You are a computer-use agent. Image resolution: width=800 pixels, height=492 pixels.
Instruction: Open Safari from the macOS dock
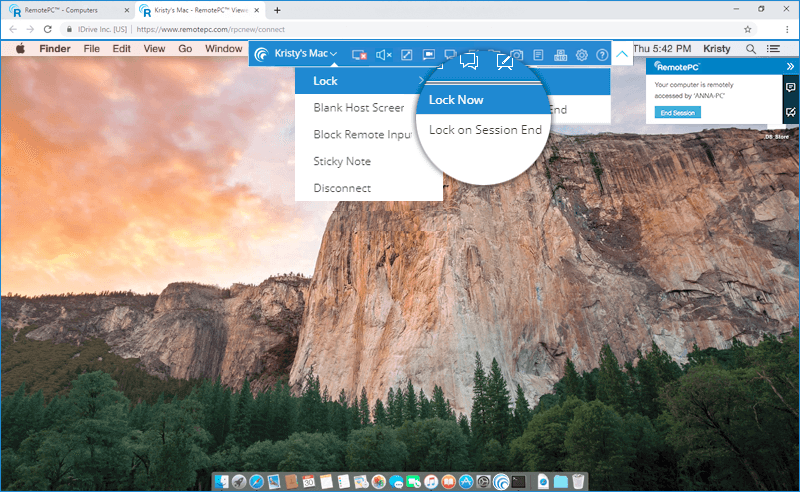[257, 481]
